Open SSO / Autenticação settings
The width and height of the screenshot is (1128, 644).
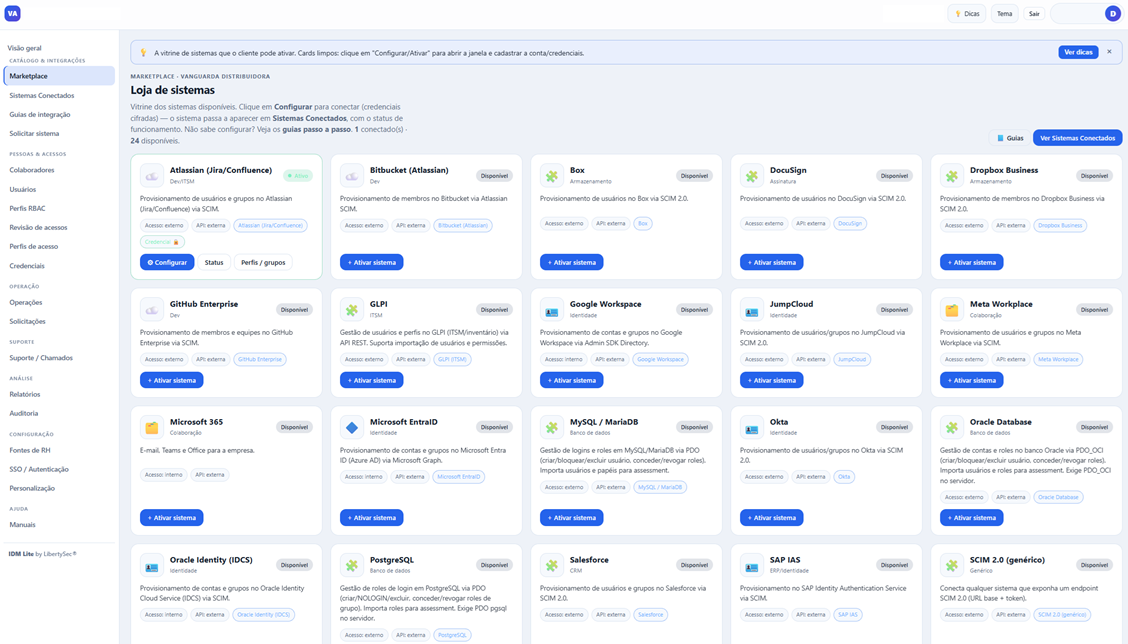pyautogui.click(x=59, y=469)
